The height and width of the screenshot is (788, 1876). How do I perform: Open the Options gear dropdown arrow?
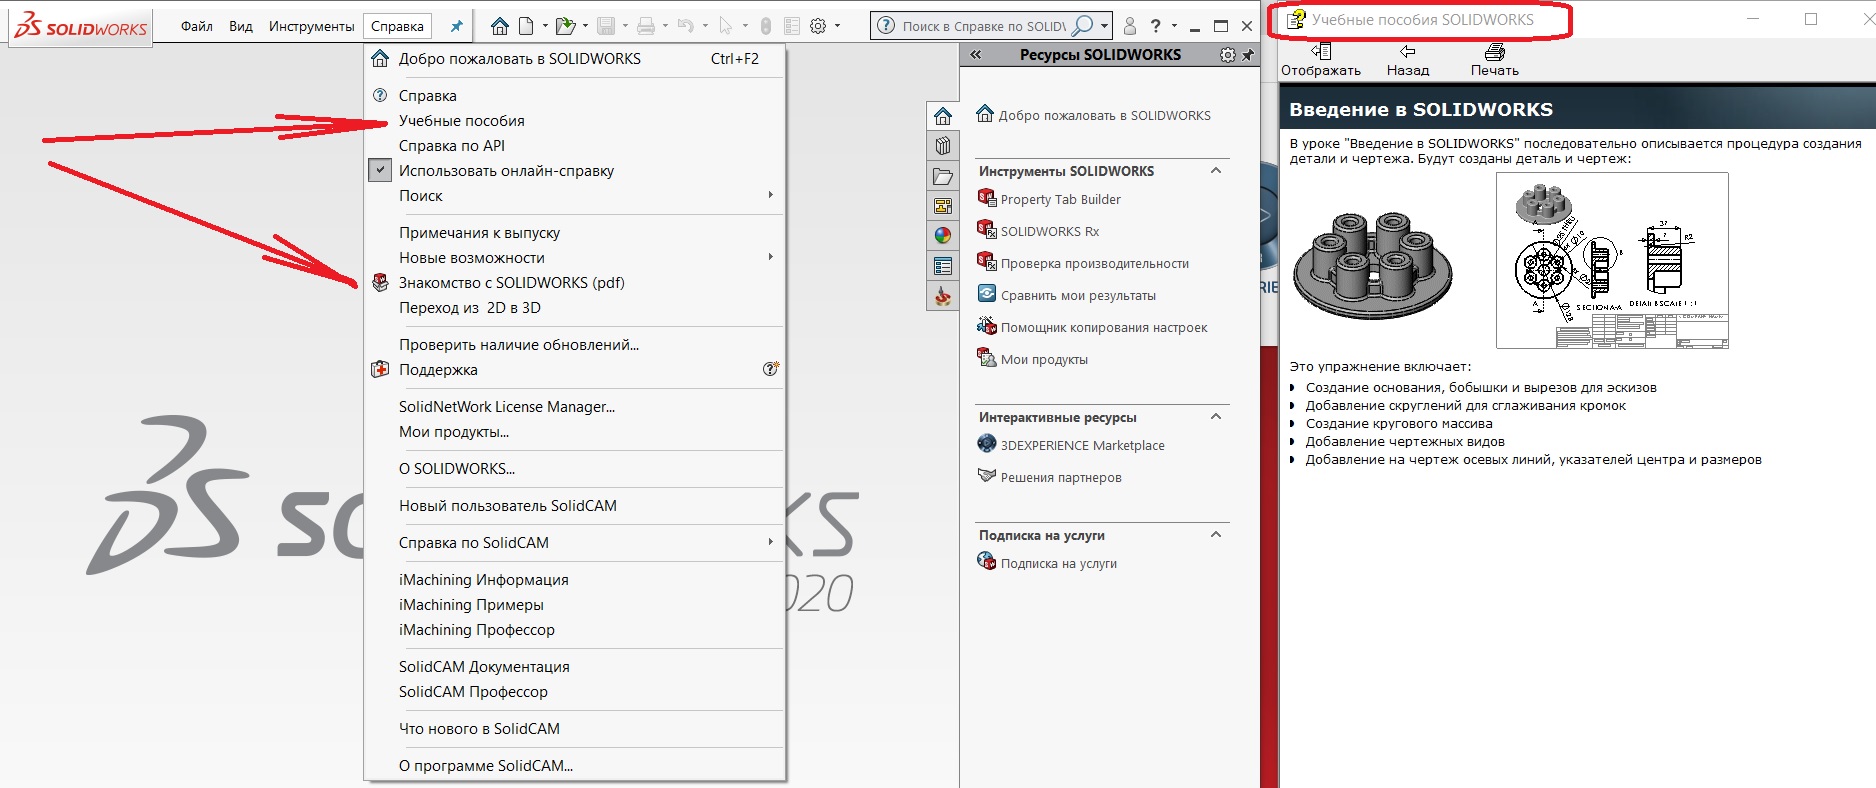tap(837, 26)
